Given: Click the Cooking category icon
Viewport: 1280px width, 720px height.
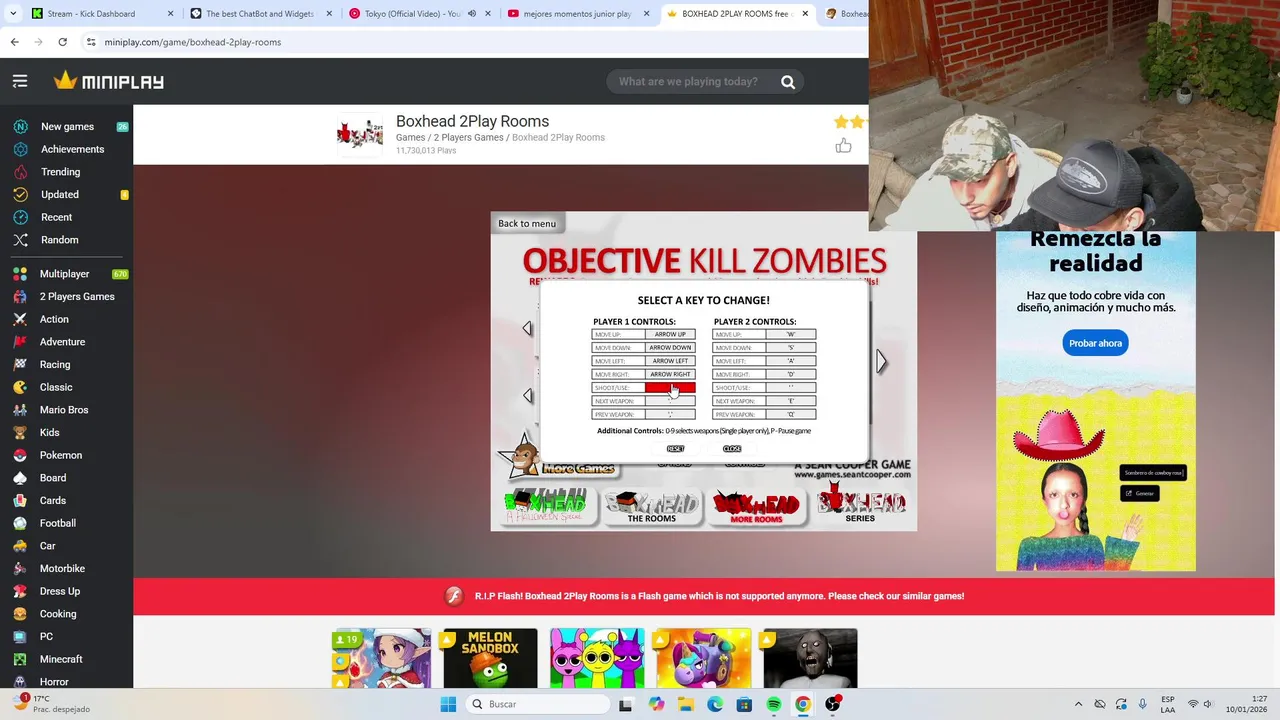Looking at the screenshot, I should pyautogui.click(x=20, y=614).
